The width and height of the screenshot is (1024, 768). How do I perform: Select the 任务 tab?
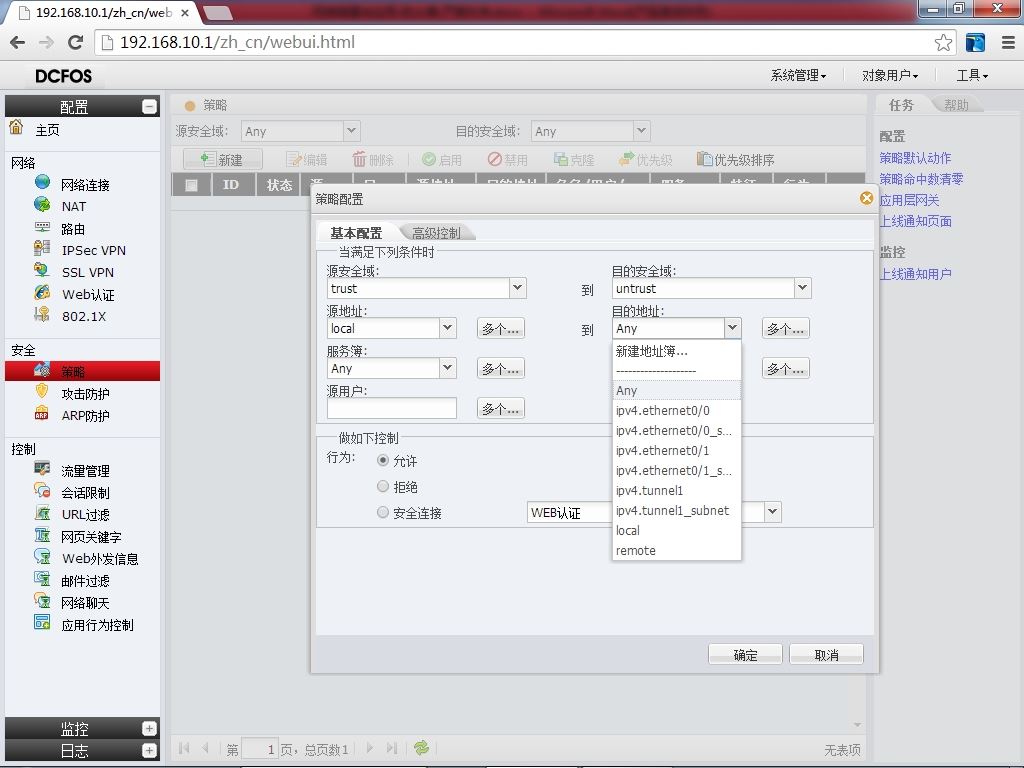coord(901,105)
